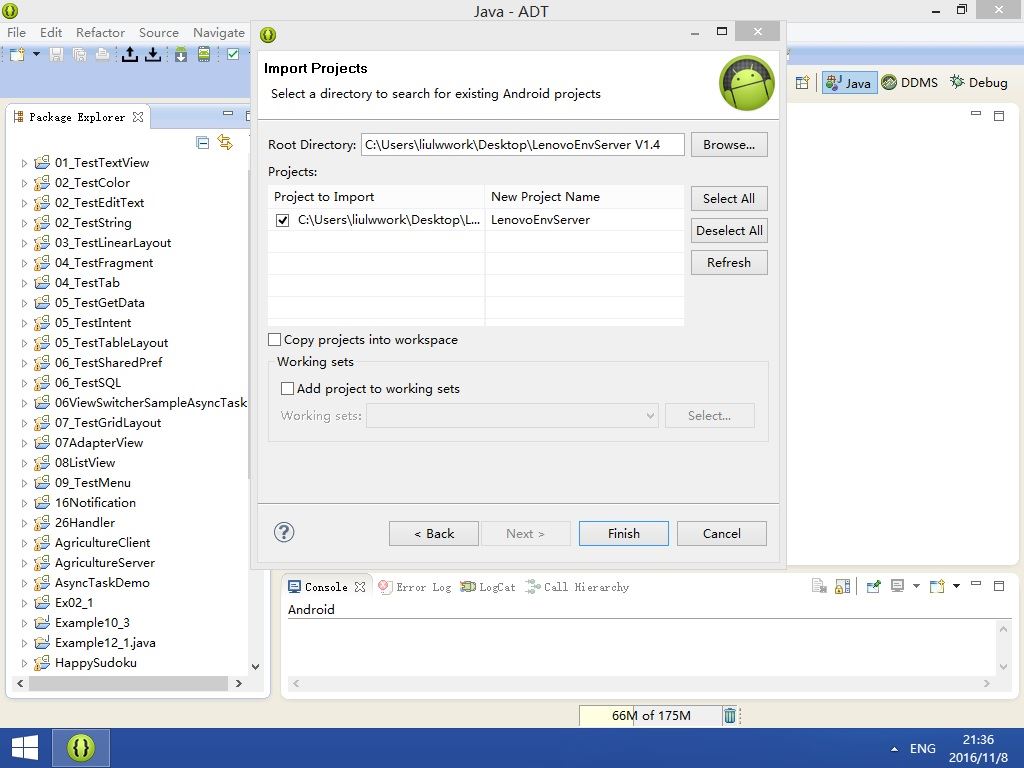Screen dimensions: 1024x768
Task: Click the Finish button
Action: [624, 534]
